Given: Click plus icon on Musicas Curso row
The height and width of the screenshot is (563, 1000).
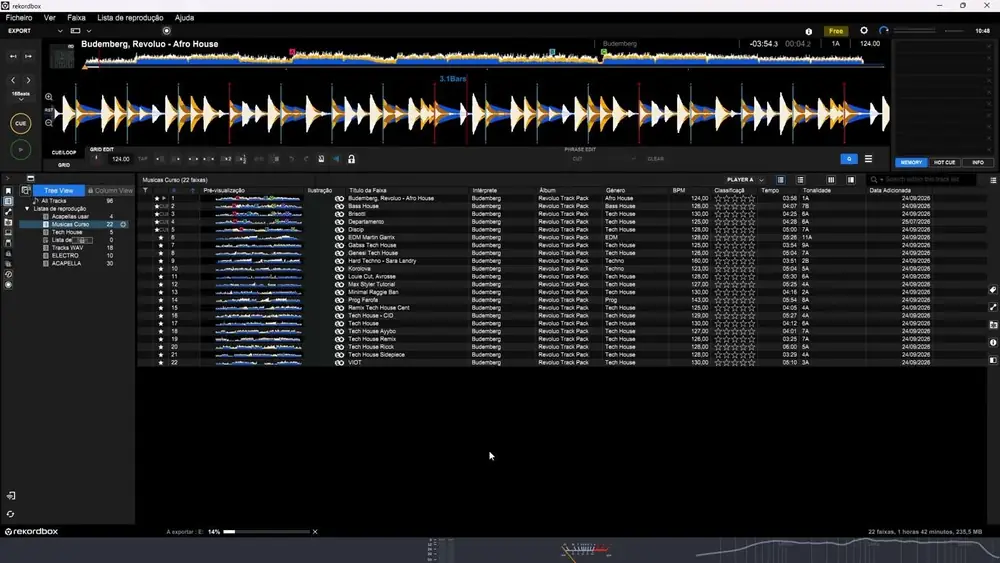Looking at the screenshot, I should (x=123, y=224).
